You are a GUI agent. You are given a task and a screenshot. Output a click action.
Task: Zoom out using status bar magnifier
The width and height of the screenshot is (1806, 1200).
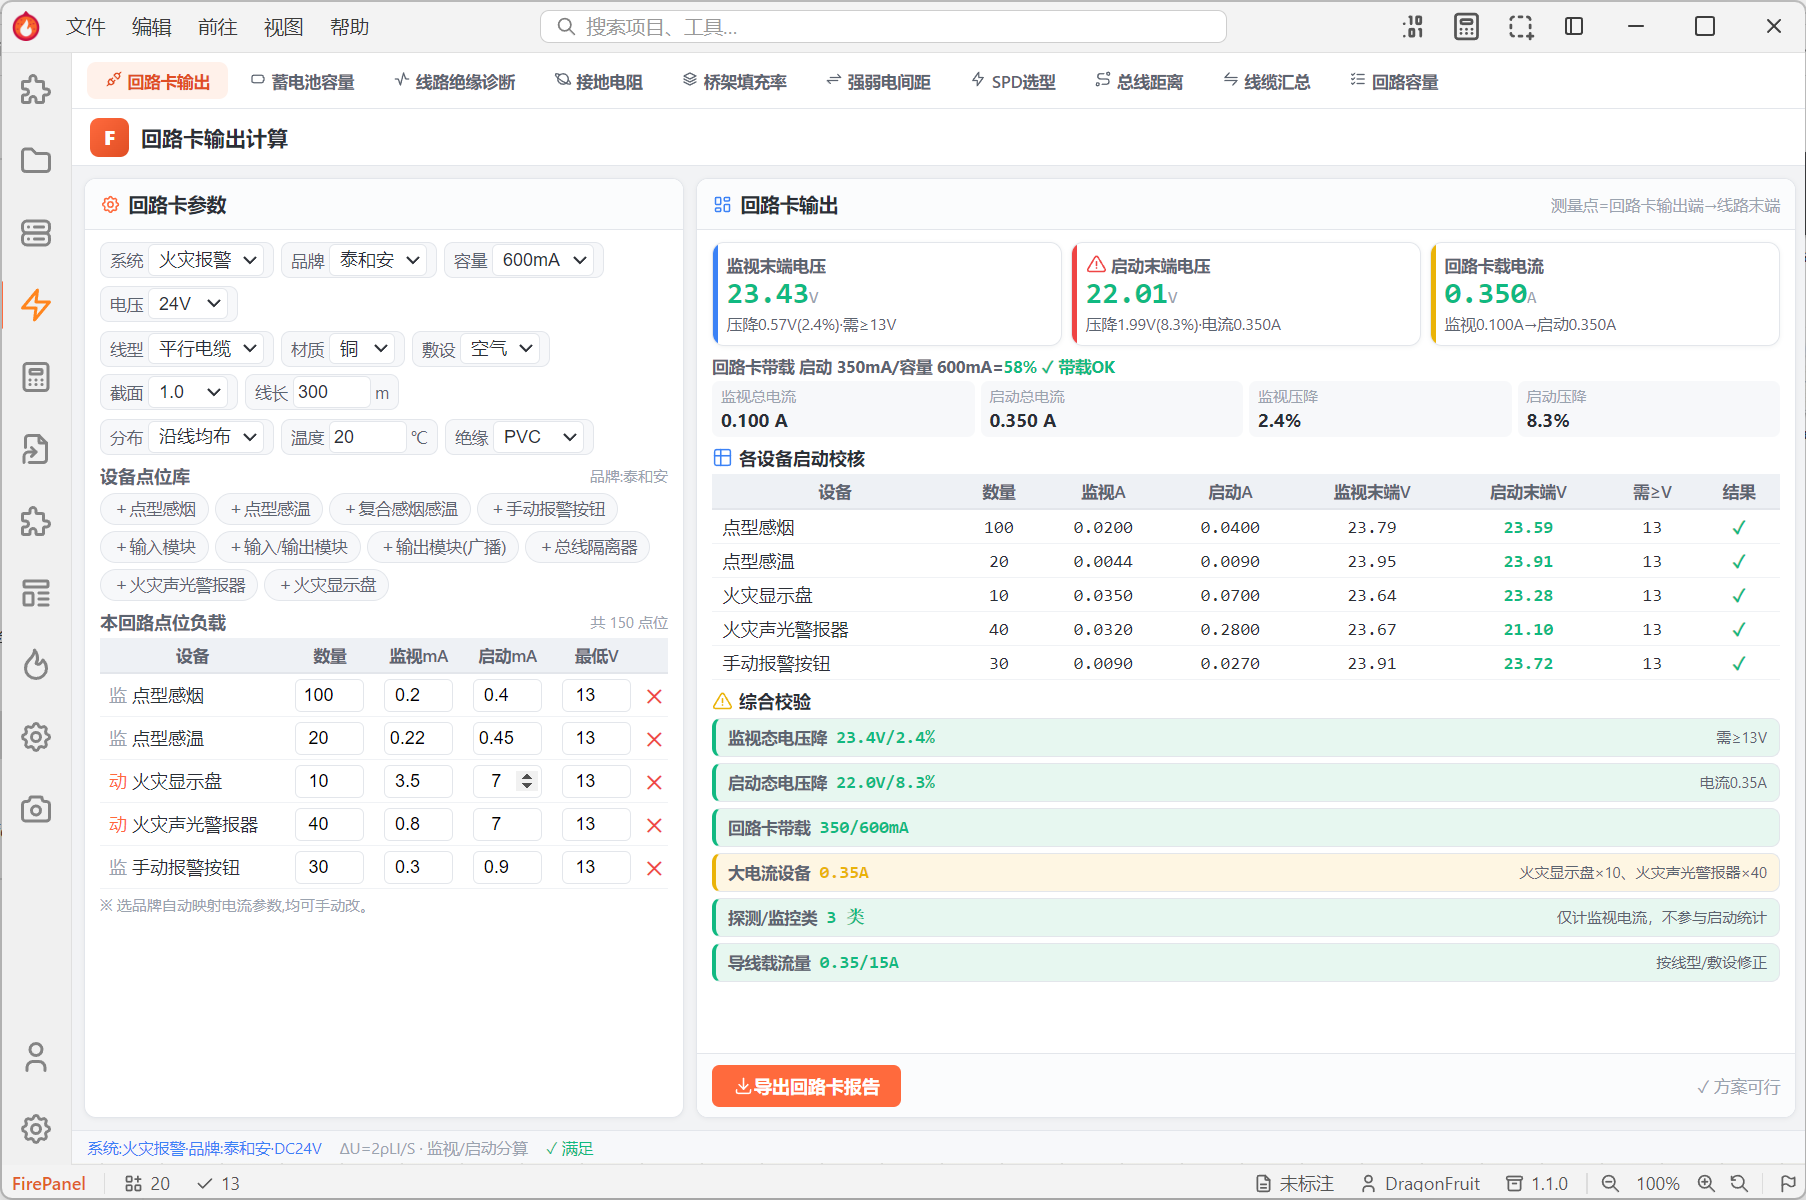coord(1610,1183)
